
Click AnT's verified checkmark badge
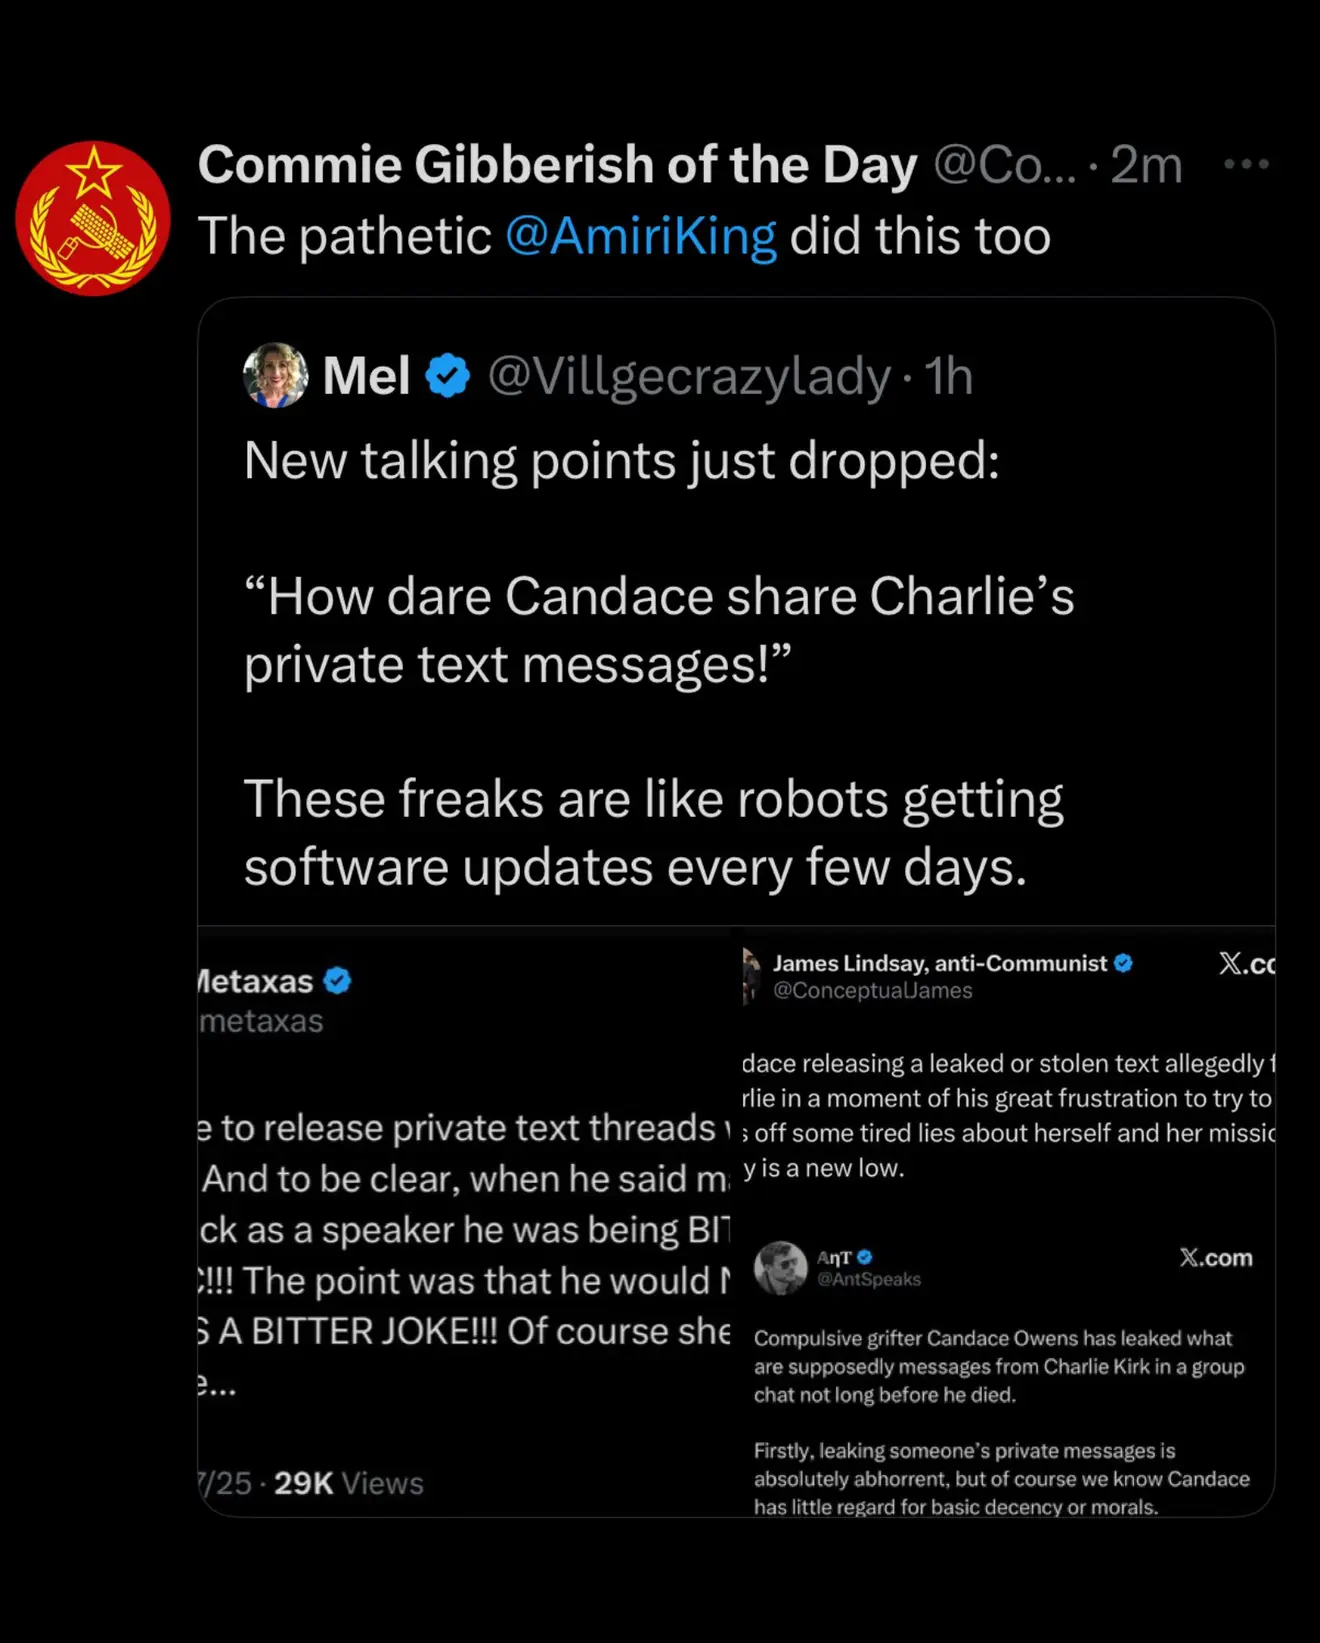[865, 1257]
